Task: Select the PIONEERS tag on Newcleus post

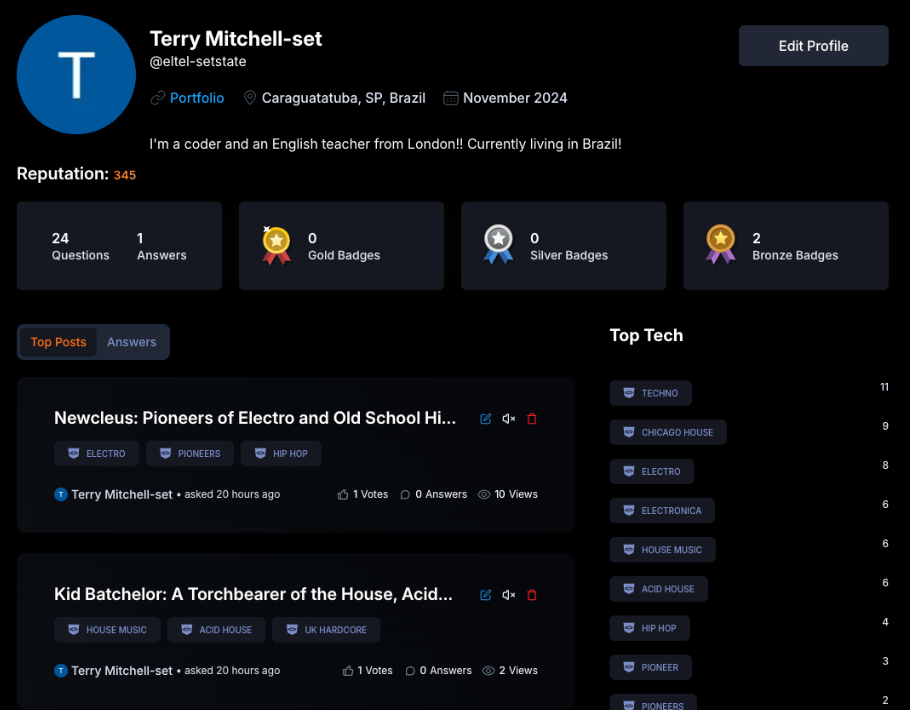Action: [190, 453]
